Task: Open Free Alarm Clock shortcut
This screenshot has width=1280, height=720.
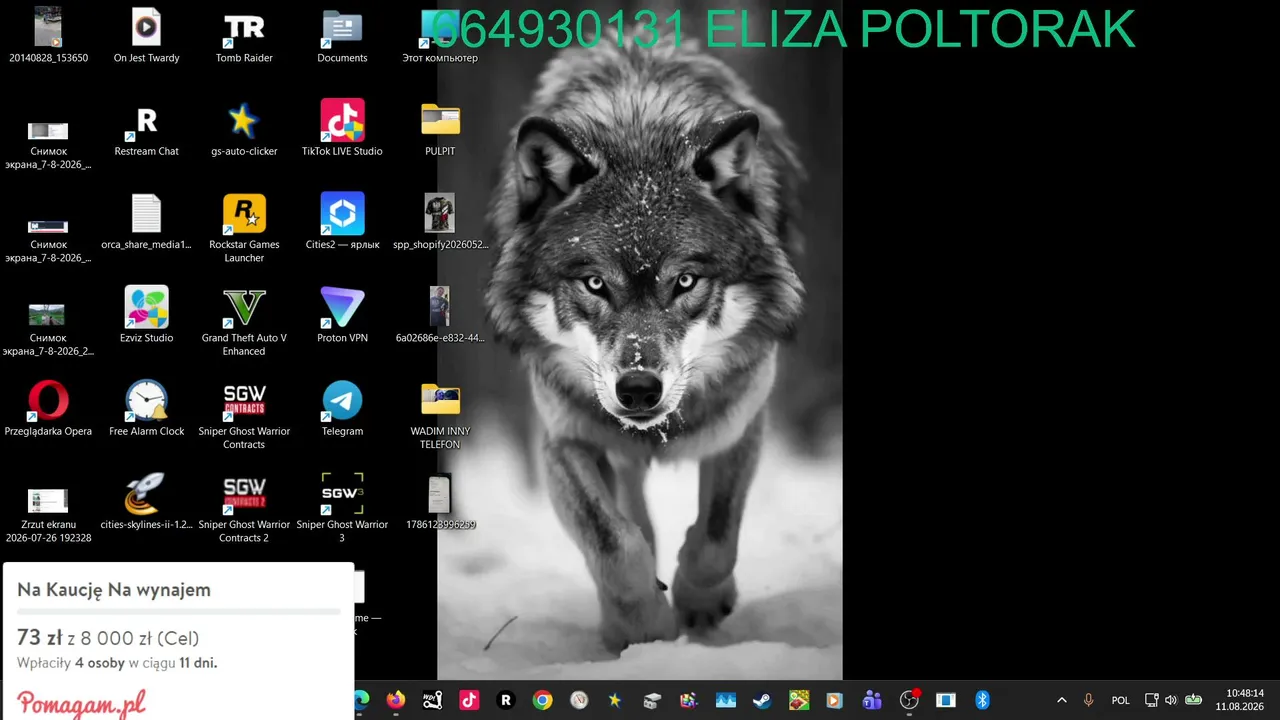Action: [x=146, y=410]
